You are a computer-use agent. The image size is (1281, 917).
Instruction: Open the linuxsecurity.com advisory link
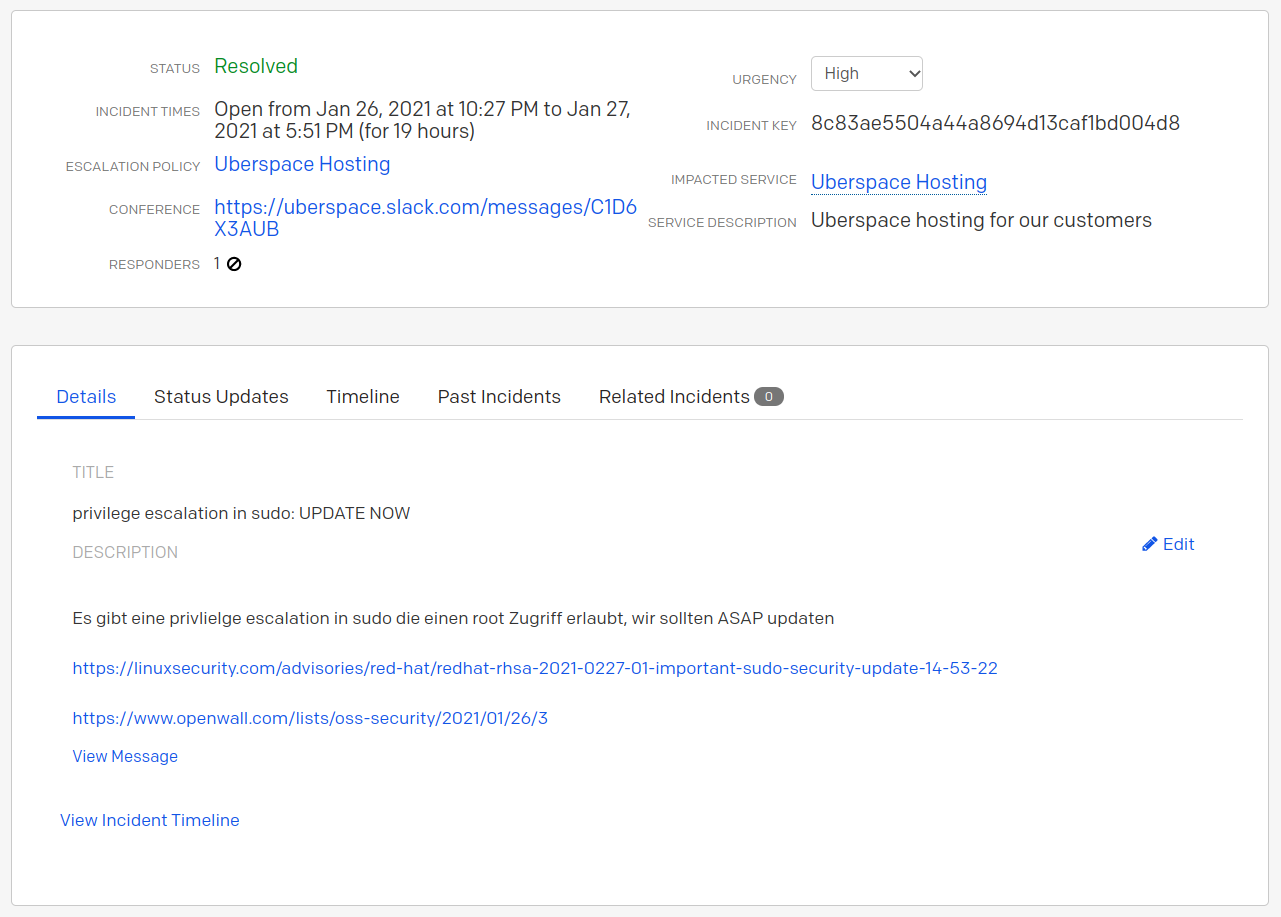[x=535, y=668]
